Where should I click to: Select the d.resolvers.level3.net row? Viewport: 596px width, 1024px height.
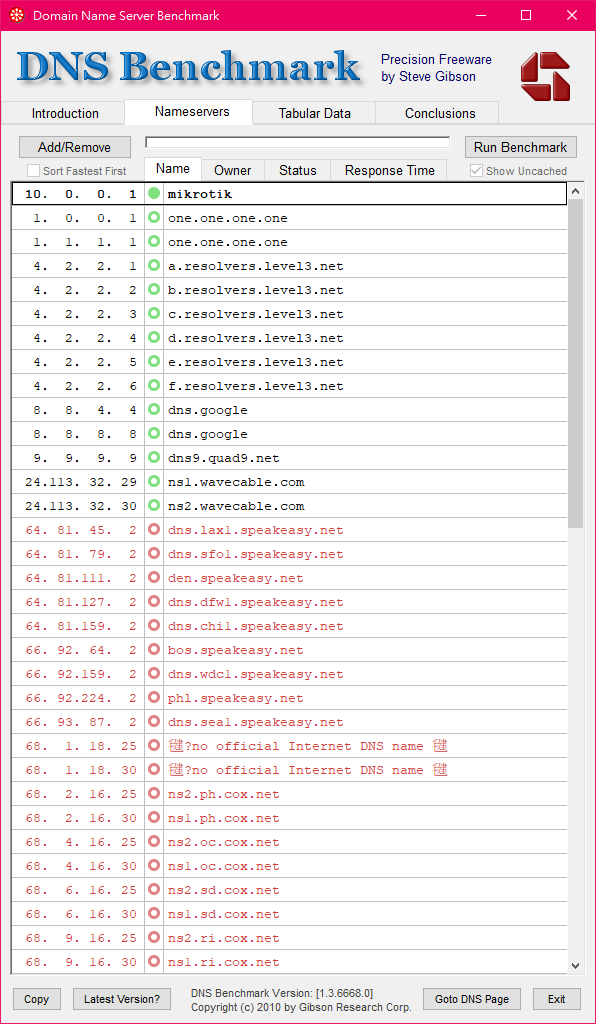(289, 338)
